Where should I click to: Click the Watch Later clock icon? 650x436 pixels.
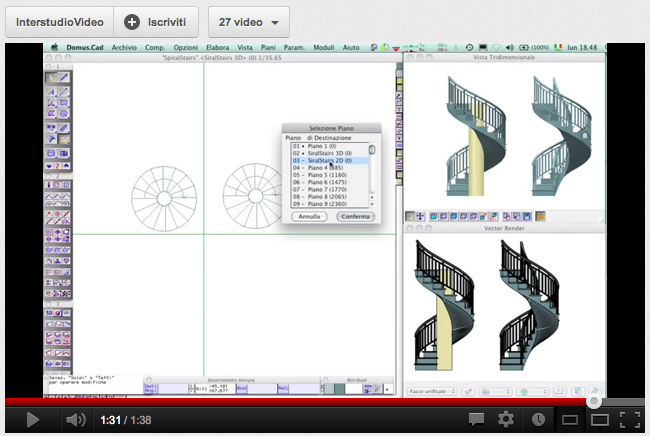[x=538, y=419]
